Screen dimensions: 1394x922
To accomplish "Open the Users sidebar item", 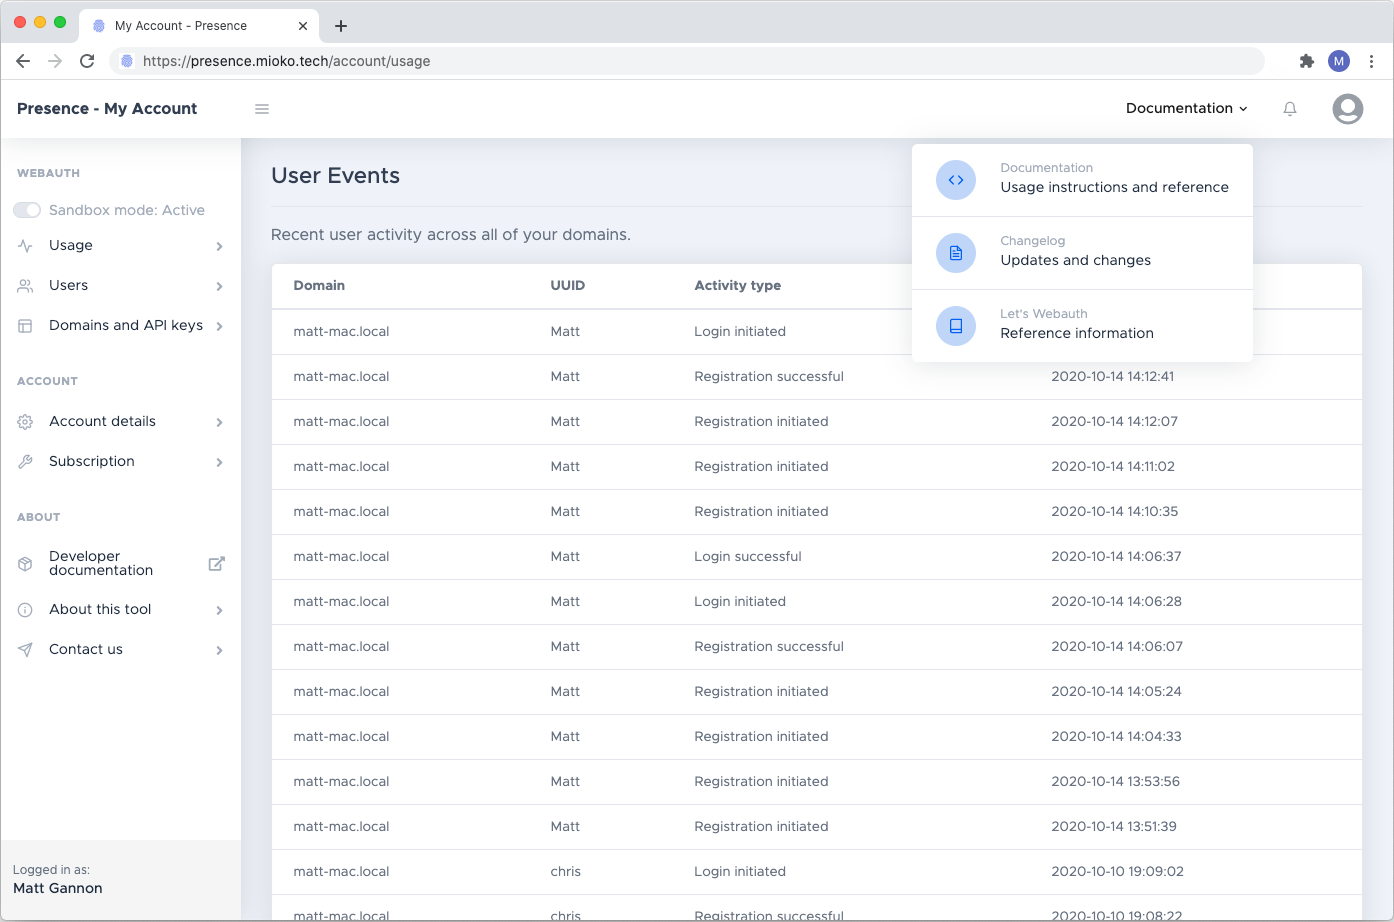I will click(121, 286).
